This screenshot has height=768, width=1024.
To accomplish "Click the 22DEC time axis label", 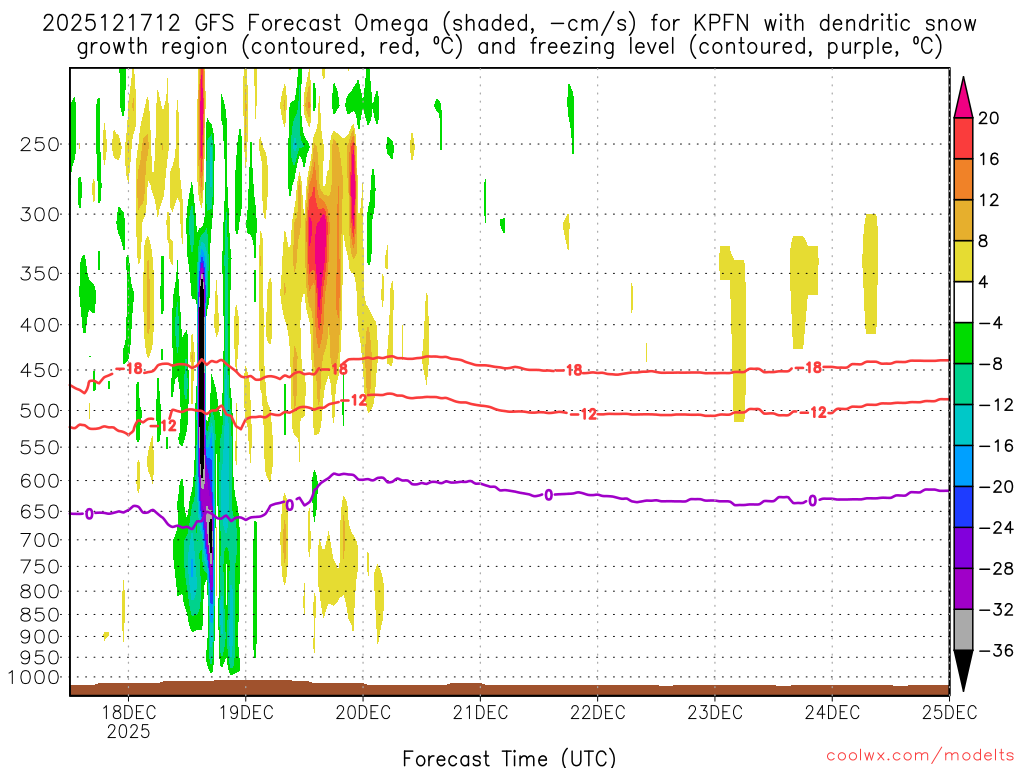I will click(x=598, y=712).
